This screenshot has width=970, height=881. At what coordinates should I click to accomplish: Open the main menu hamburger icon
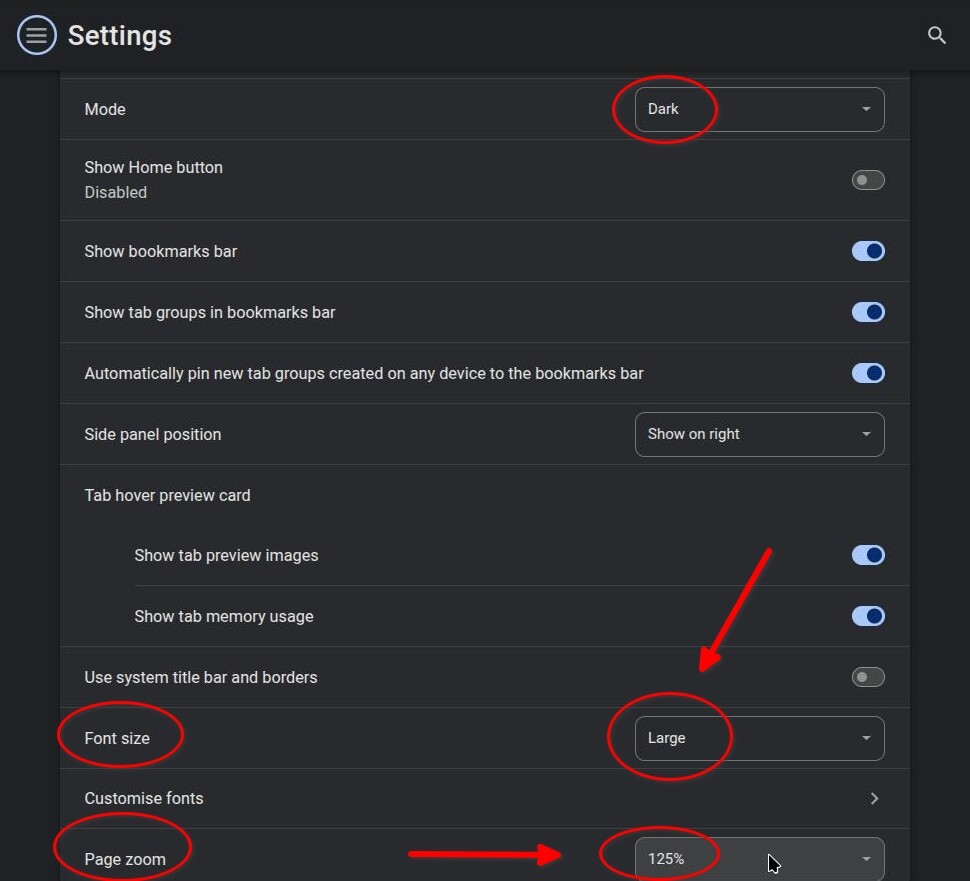click(37, 36)
